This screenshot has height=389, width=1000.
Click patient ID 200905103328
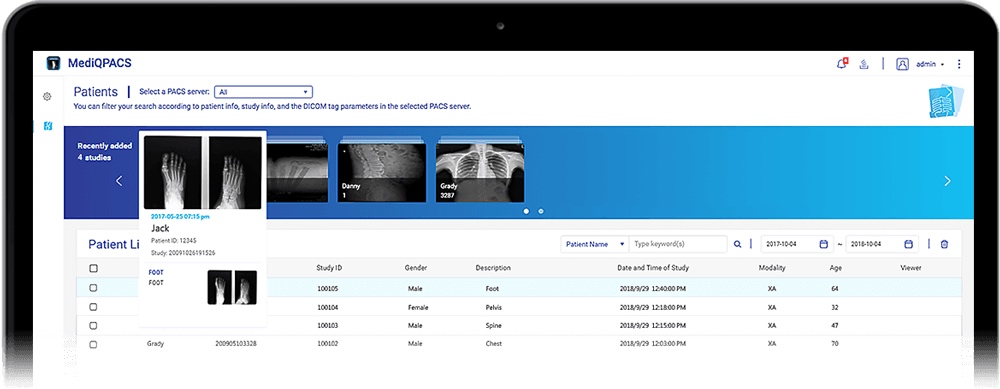tap(236, 344)
